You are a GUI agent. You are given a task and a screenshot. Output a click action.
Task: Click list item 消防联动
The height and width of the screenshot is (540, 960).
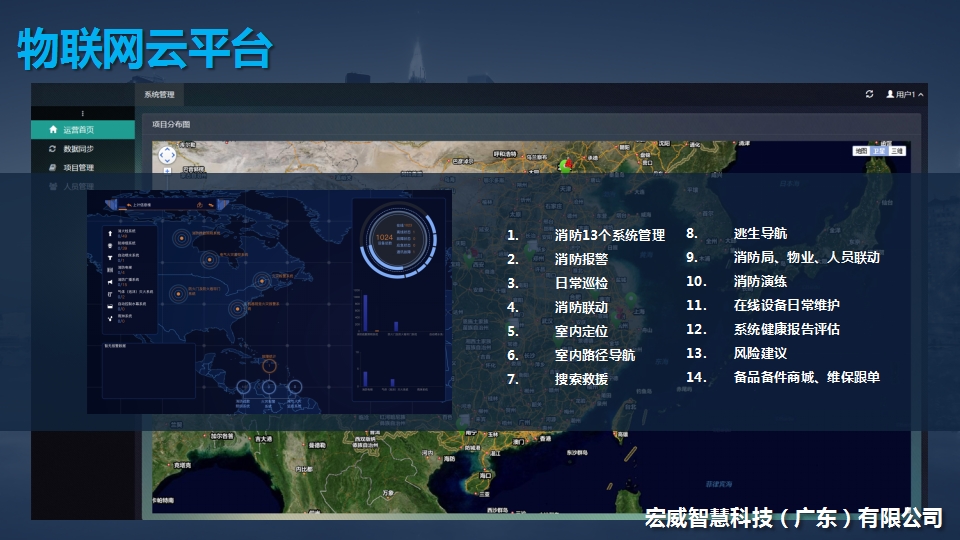581,307
